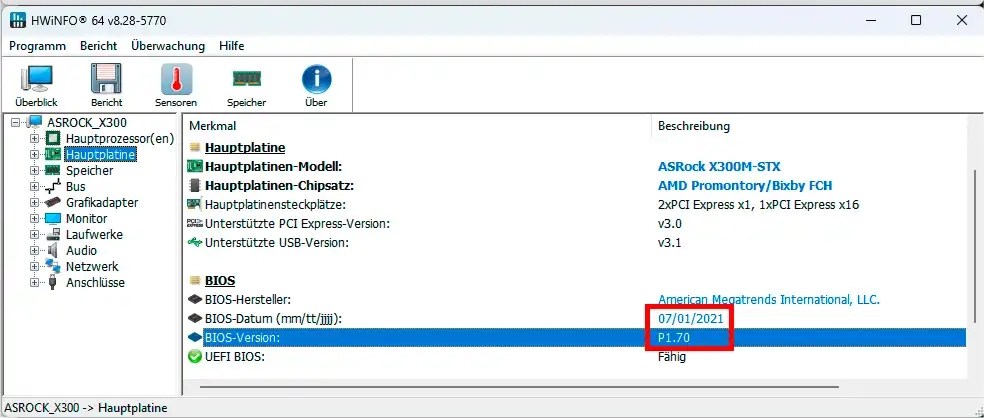The width and height of the screenshot is (984, 418).
Task: Select Monitor in the tree
Action: [87, 218]
